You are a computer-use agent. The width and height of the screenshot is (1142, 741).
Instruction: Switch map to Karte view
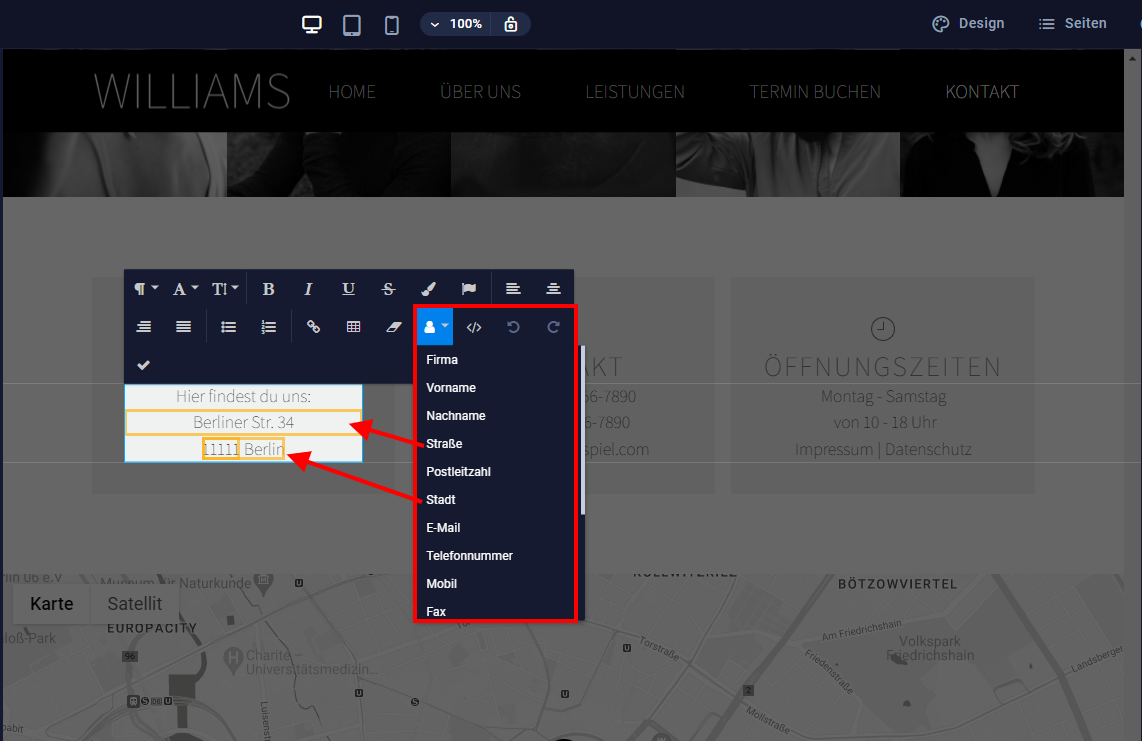52,604
